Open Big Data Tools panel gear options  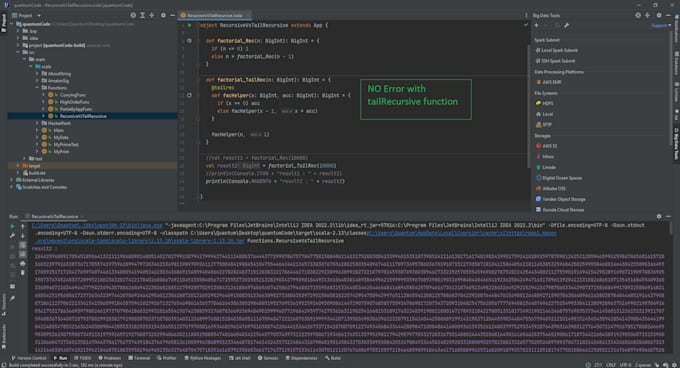[659, 15]
